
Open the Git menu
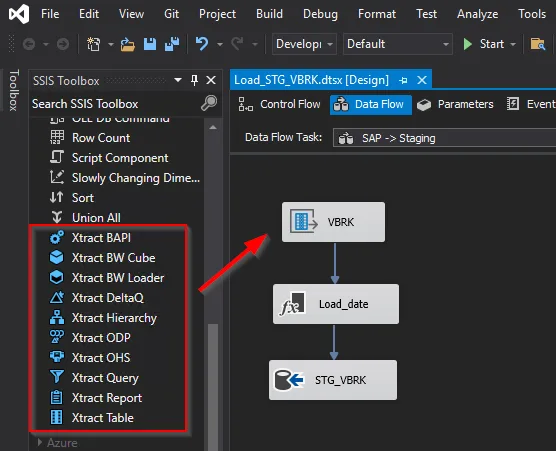pos(171,14)
